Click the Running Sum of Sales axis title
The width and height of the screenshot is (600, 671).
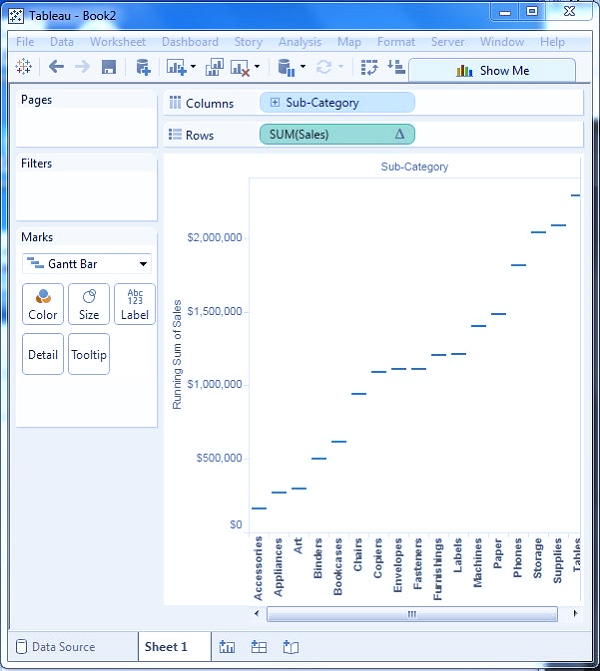coord(177,354)
